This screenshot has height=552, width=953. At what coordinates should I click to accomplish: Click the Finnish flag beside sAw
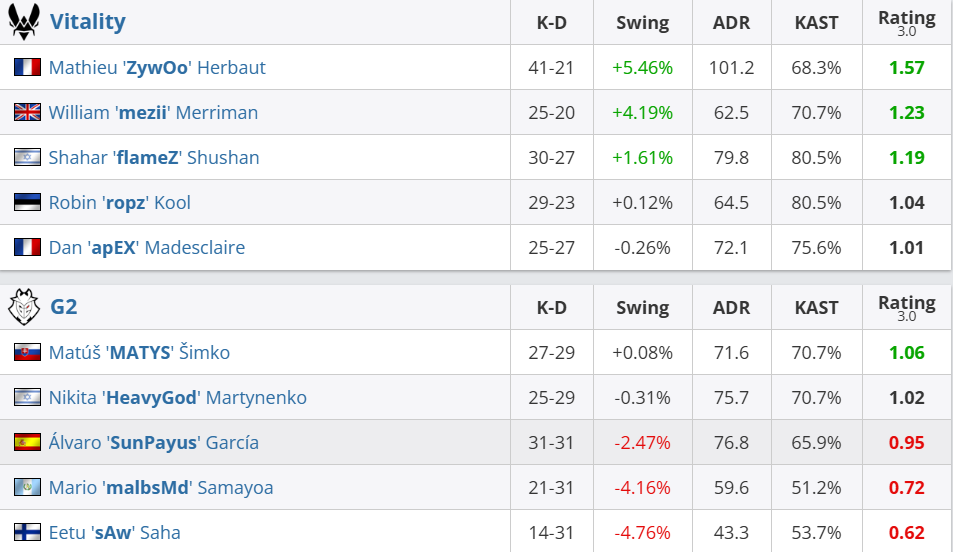pyautogui.click(x=27, y=533)
